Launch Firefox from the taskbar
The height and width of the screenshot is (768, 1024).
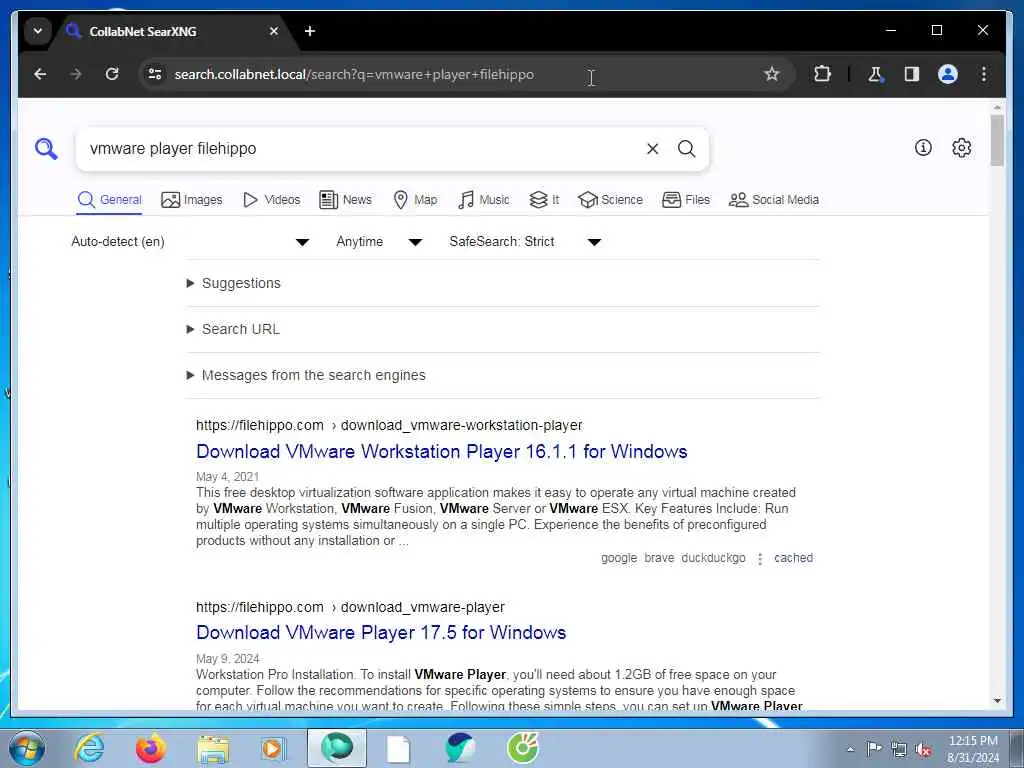coord(150,748)
